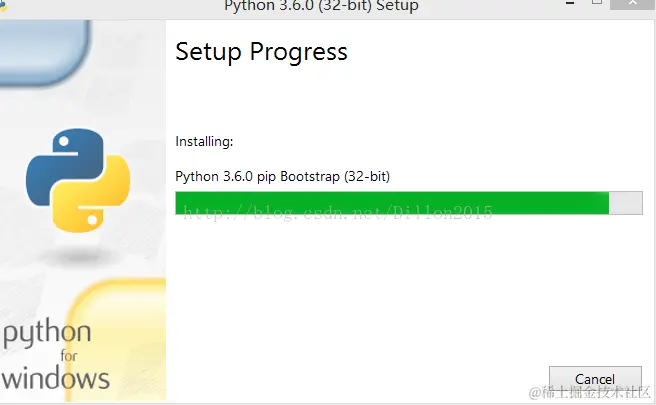
Task: Click the gray unfilled end of progress bar
Action: point(625,203)
